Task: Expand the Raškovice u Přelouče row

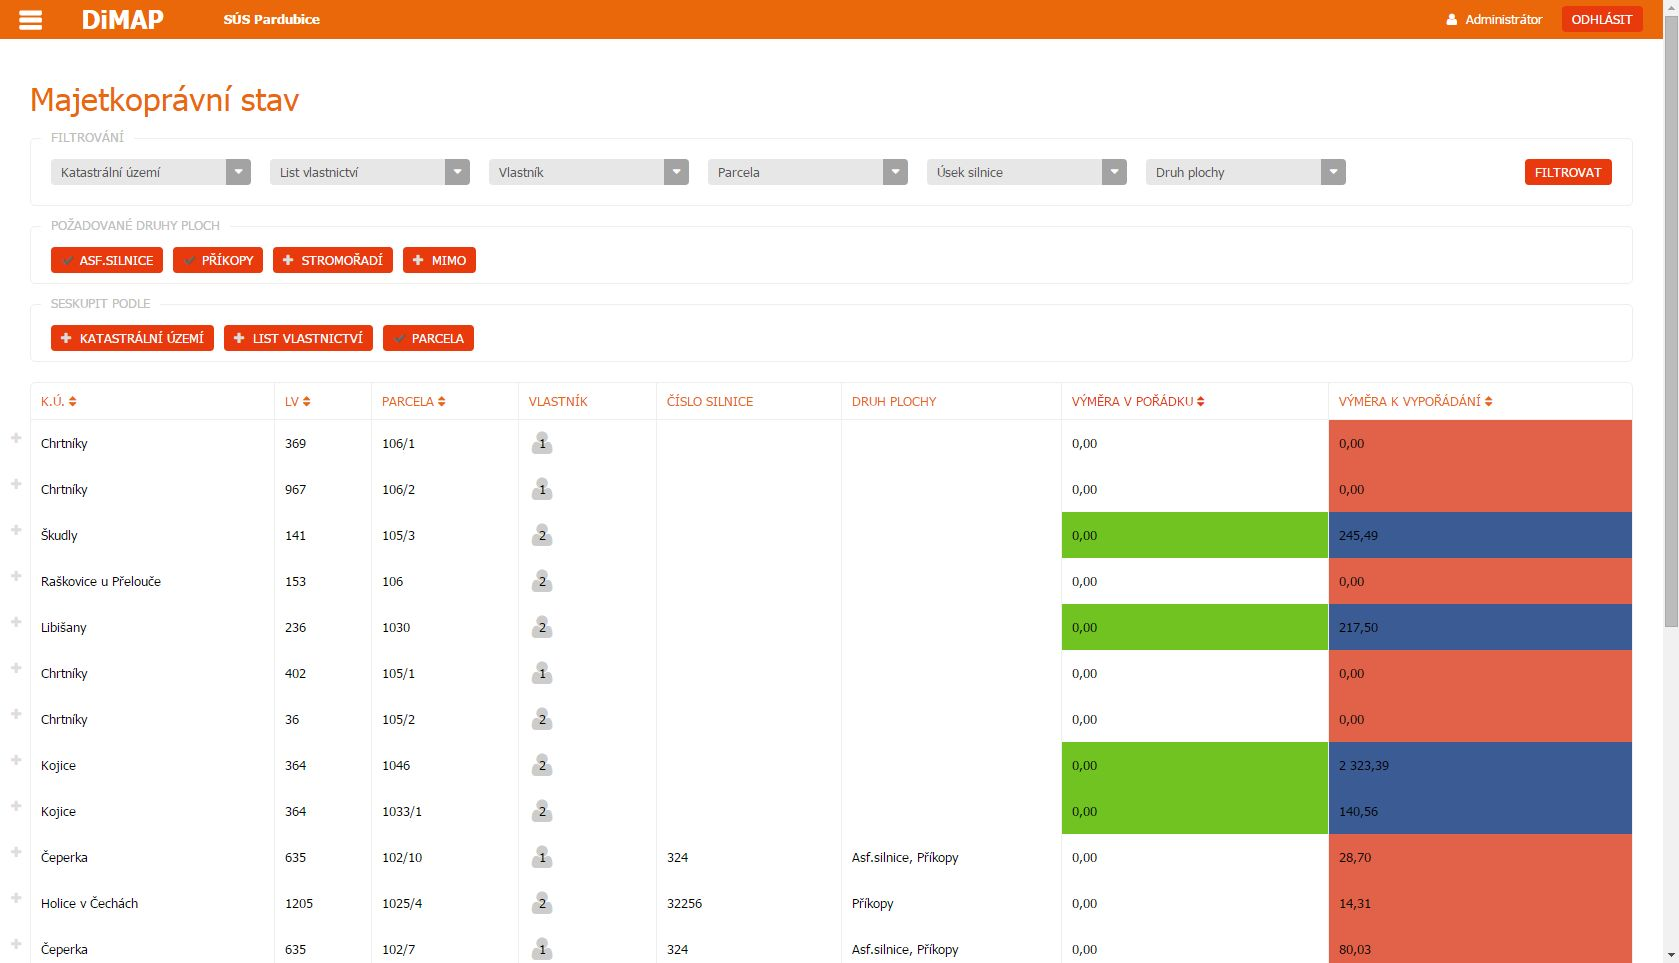Action: tap(16, 576)
